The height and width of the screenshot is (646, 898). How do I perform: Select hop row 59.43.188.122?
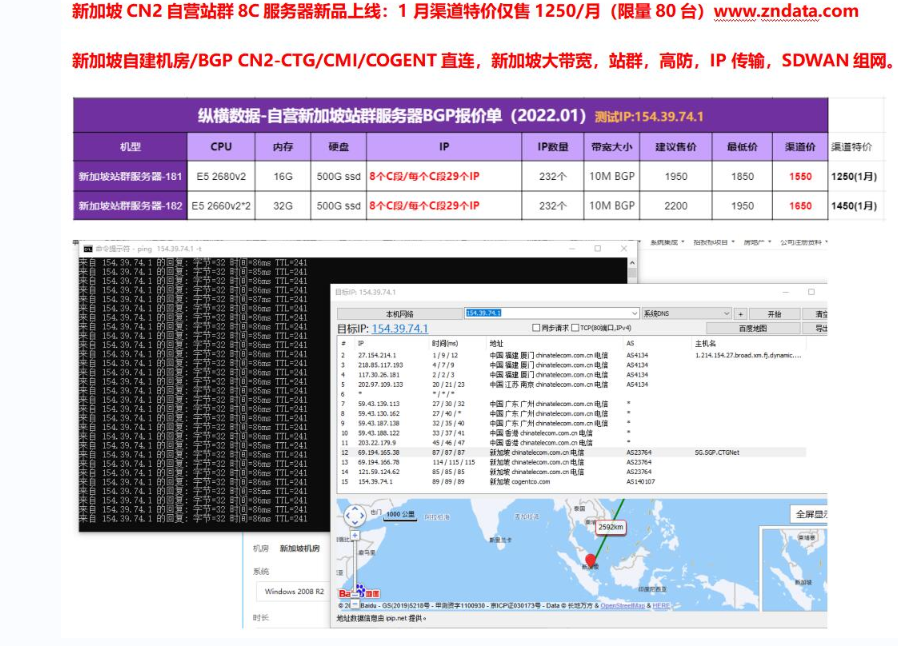(571, 433)
